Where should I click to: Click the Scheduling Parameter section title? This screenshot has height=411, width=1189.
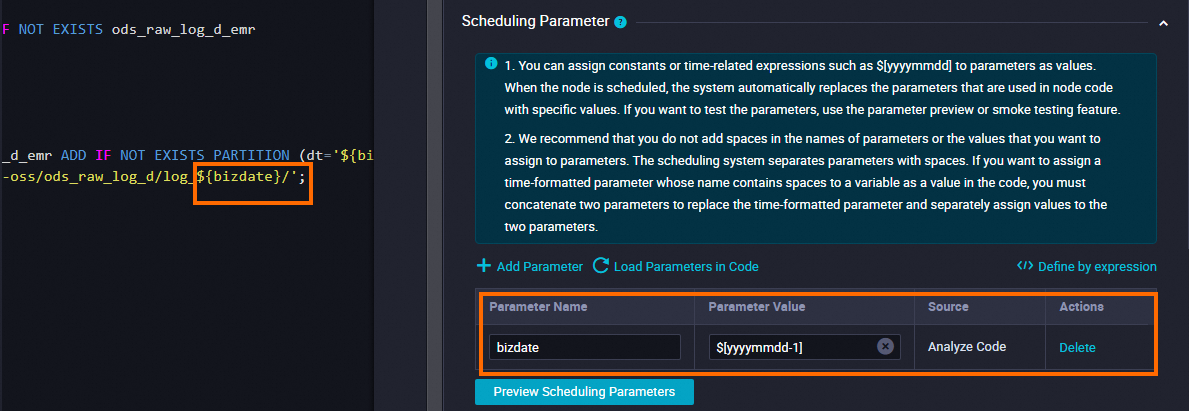pos(535,21)
